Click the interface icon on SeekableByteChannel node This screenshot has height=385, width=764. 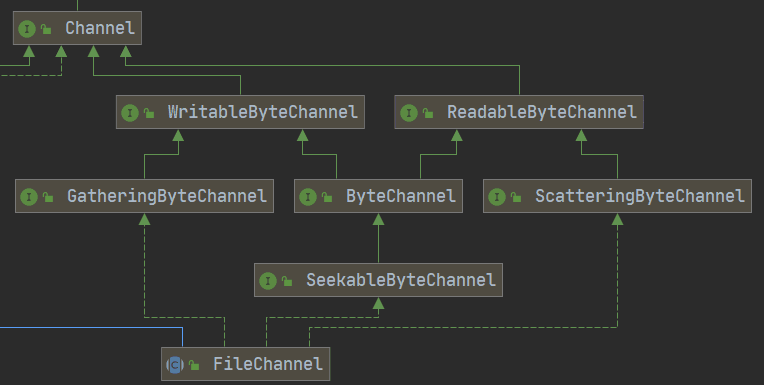click(x=268, y=281)
